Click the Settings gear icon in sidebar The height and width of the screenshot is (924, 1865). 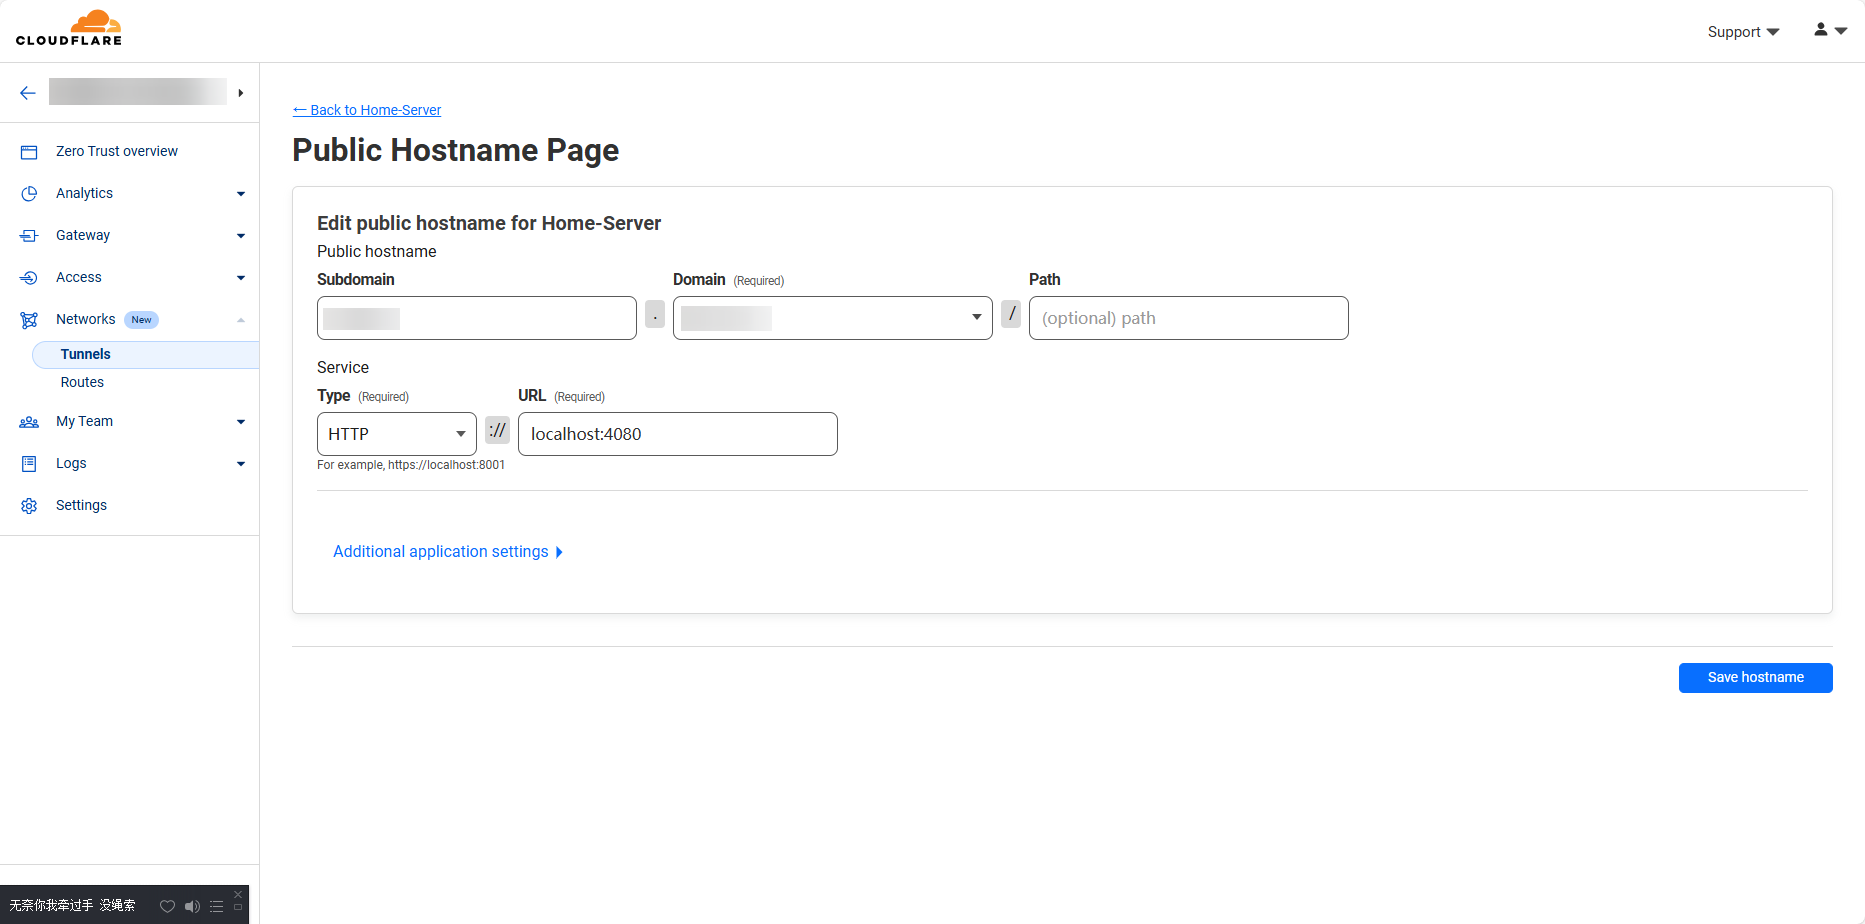(x=29, y=506)
